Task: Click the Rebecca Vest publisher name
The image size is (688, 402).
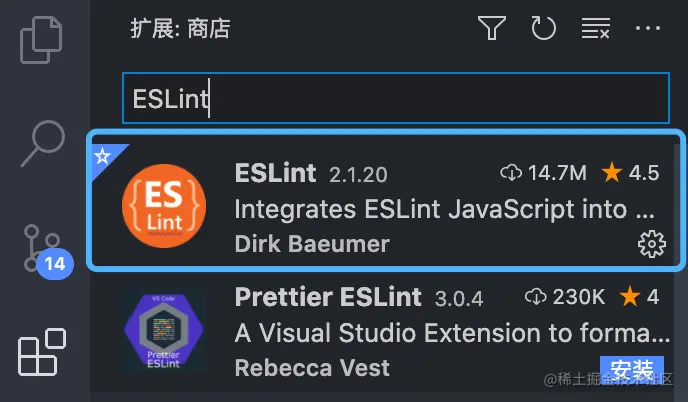Action: click(x=312, y=368)
